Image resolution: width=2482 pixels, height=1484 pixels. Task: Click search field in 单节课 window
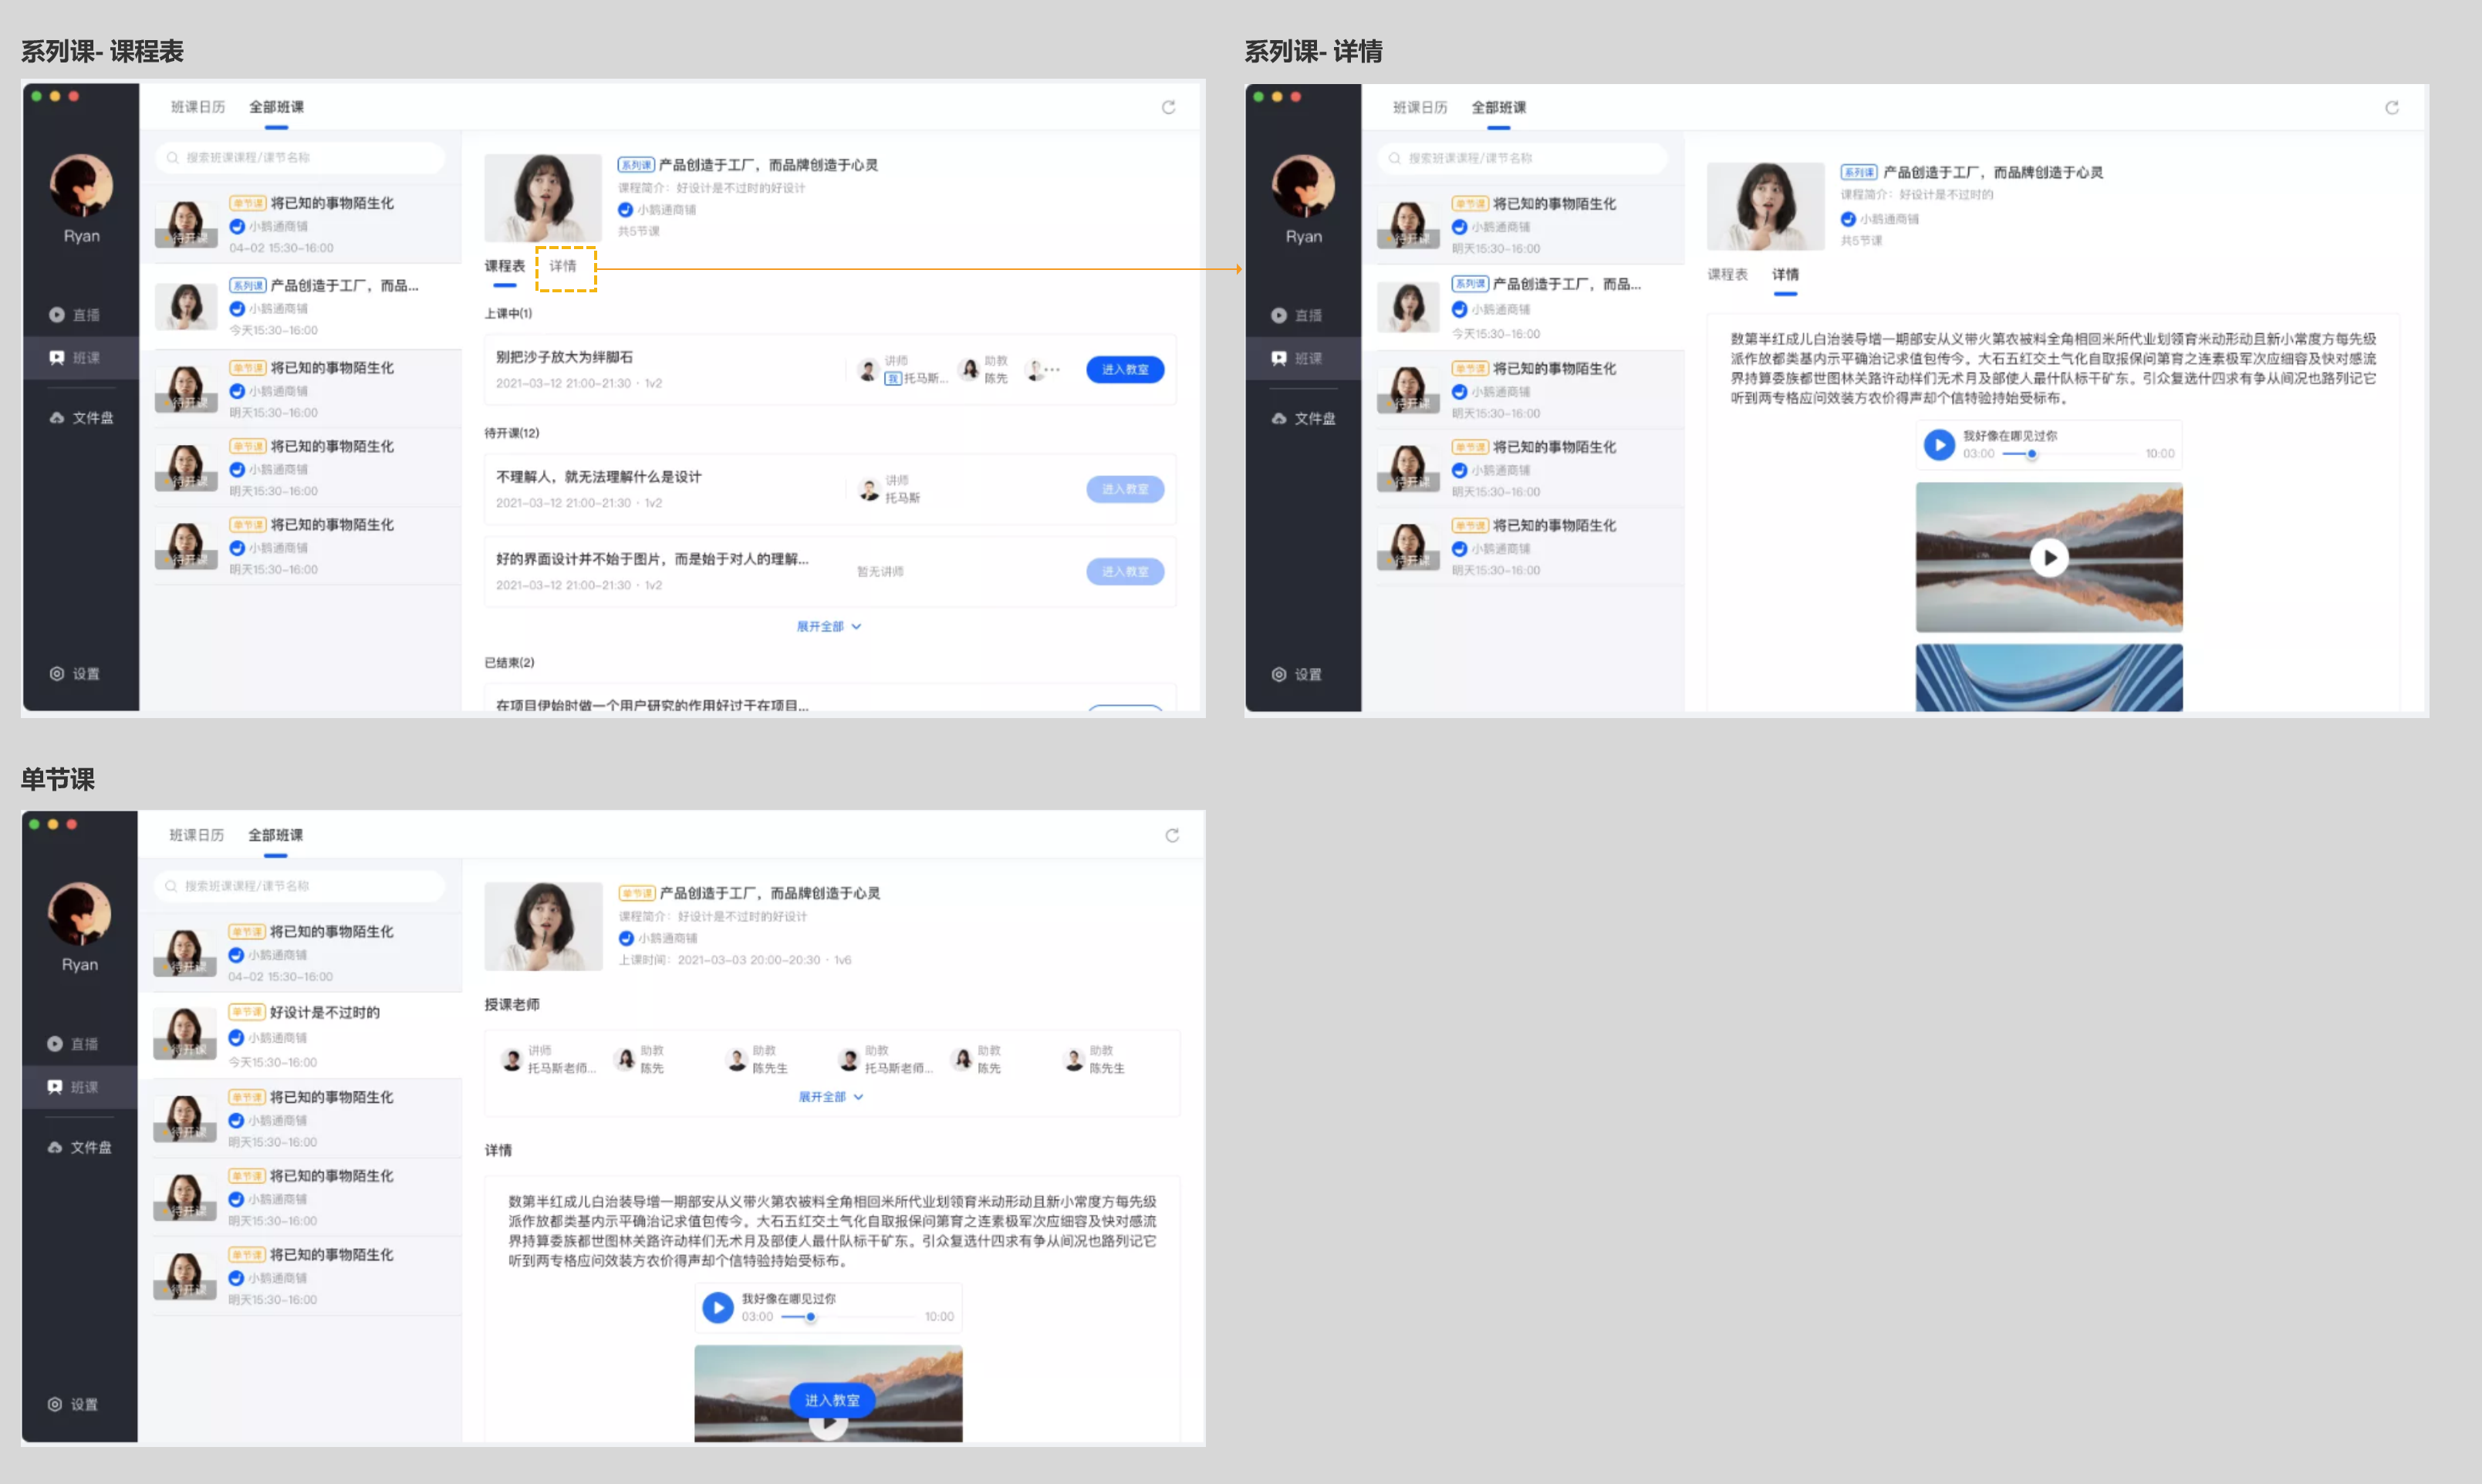pos(300,886)
